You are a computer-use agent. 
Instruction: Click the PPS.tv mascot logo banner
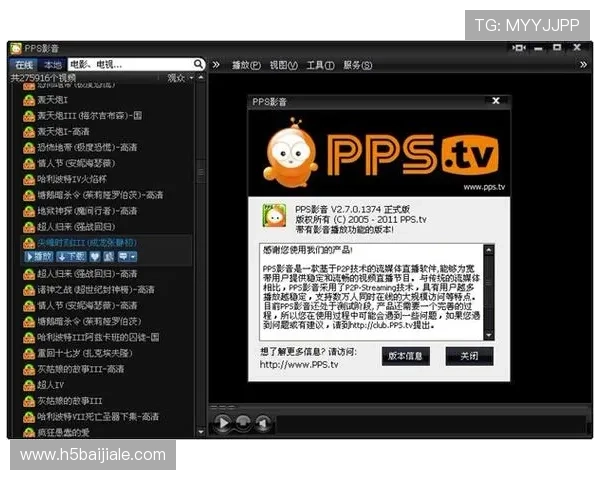(379, 153)
